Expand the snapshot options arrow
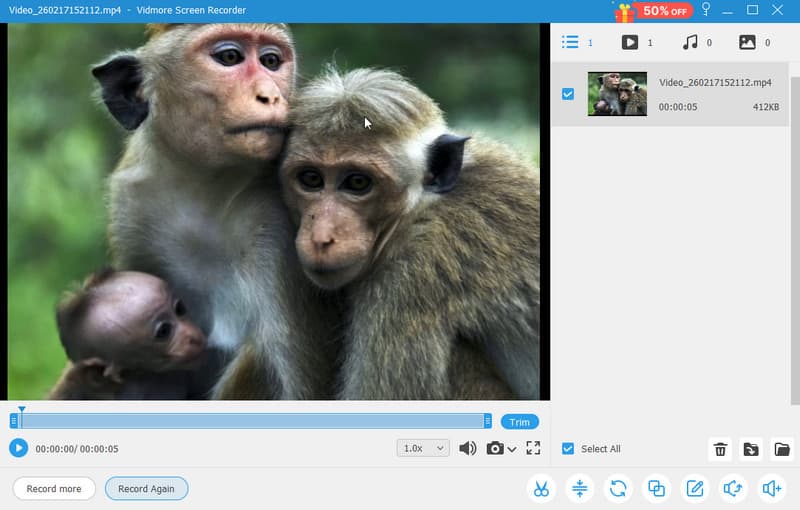The width and height of the screenshot is (800, 510). [512, 449]
